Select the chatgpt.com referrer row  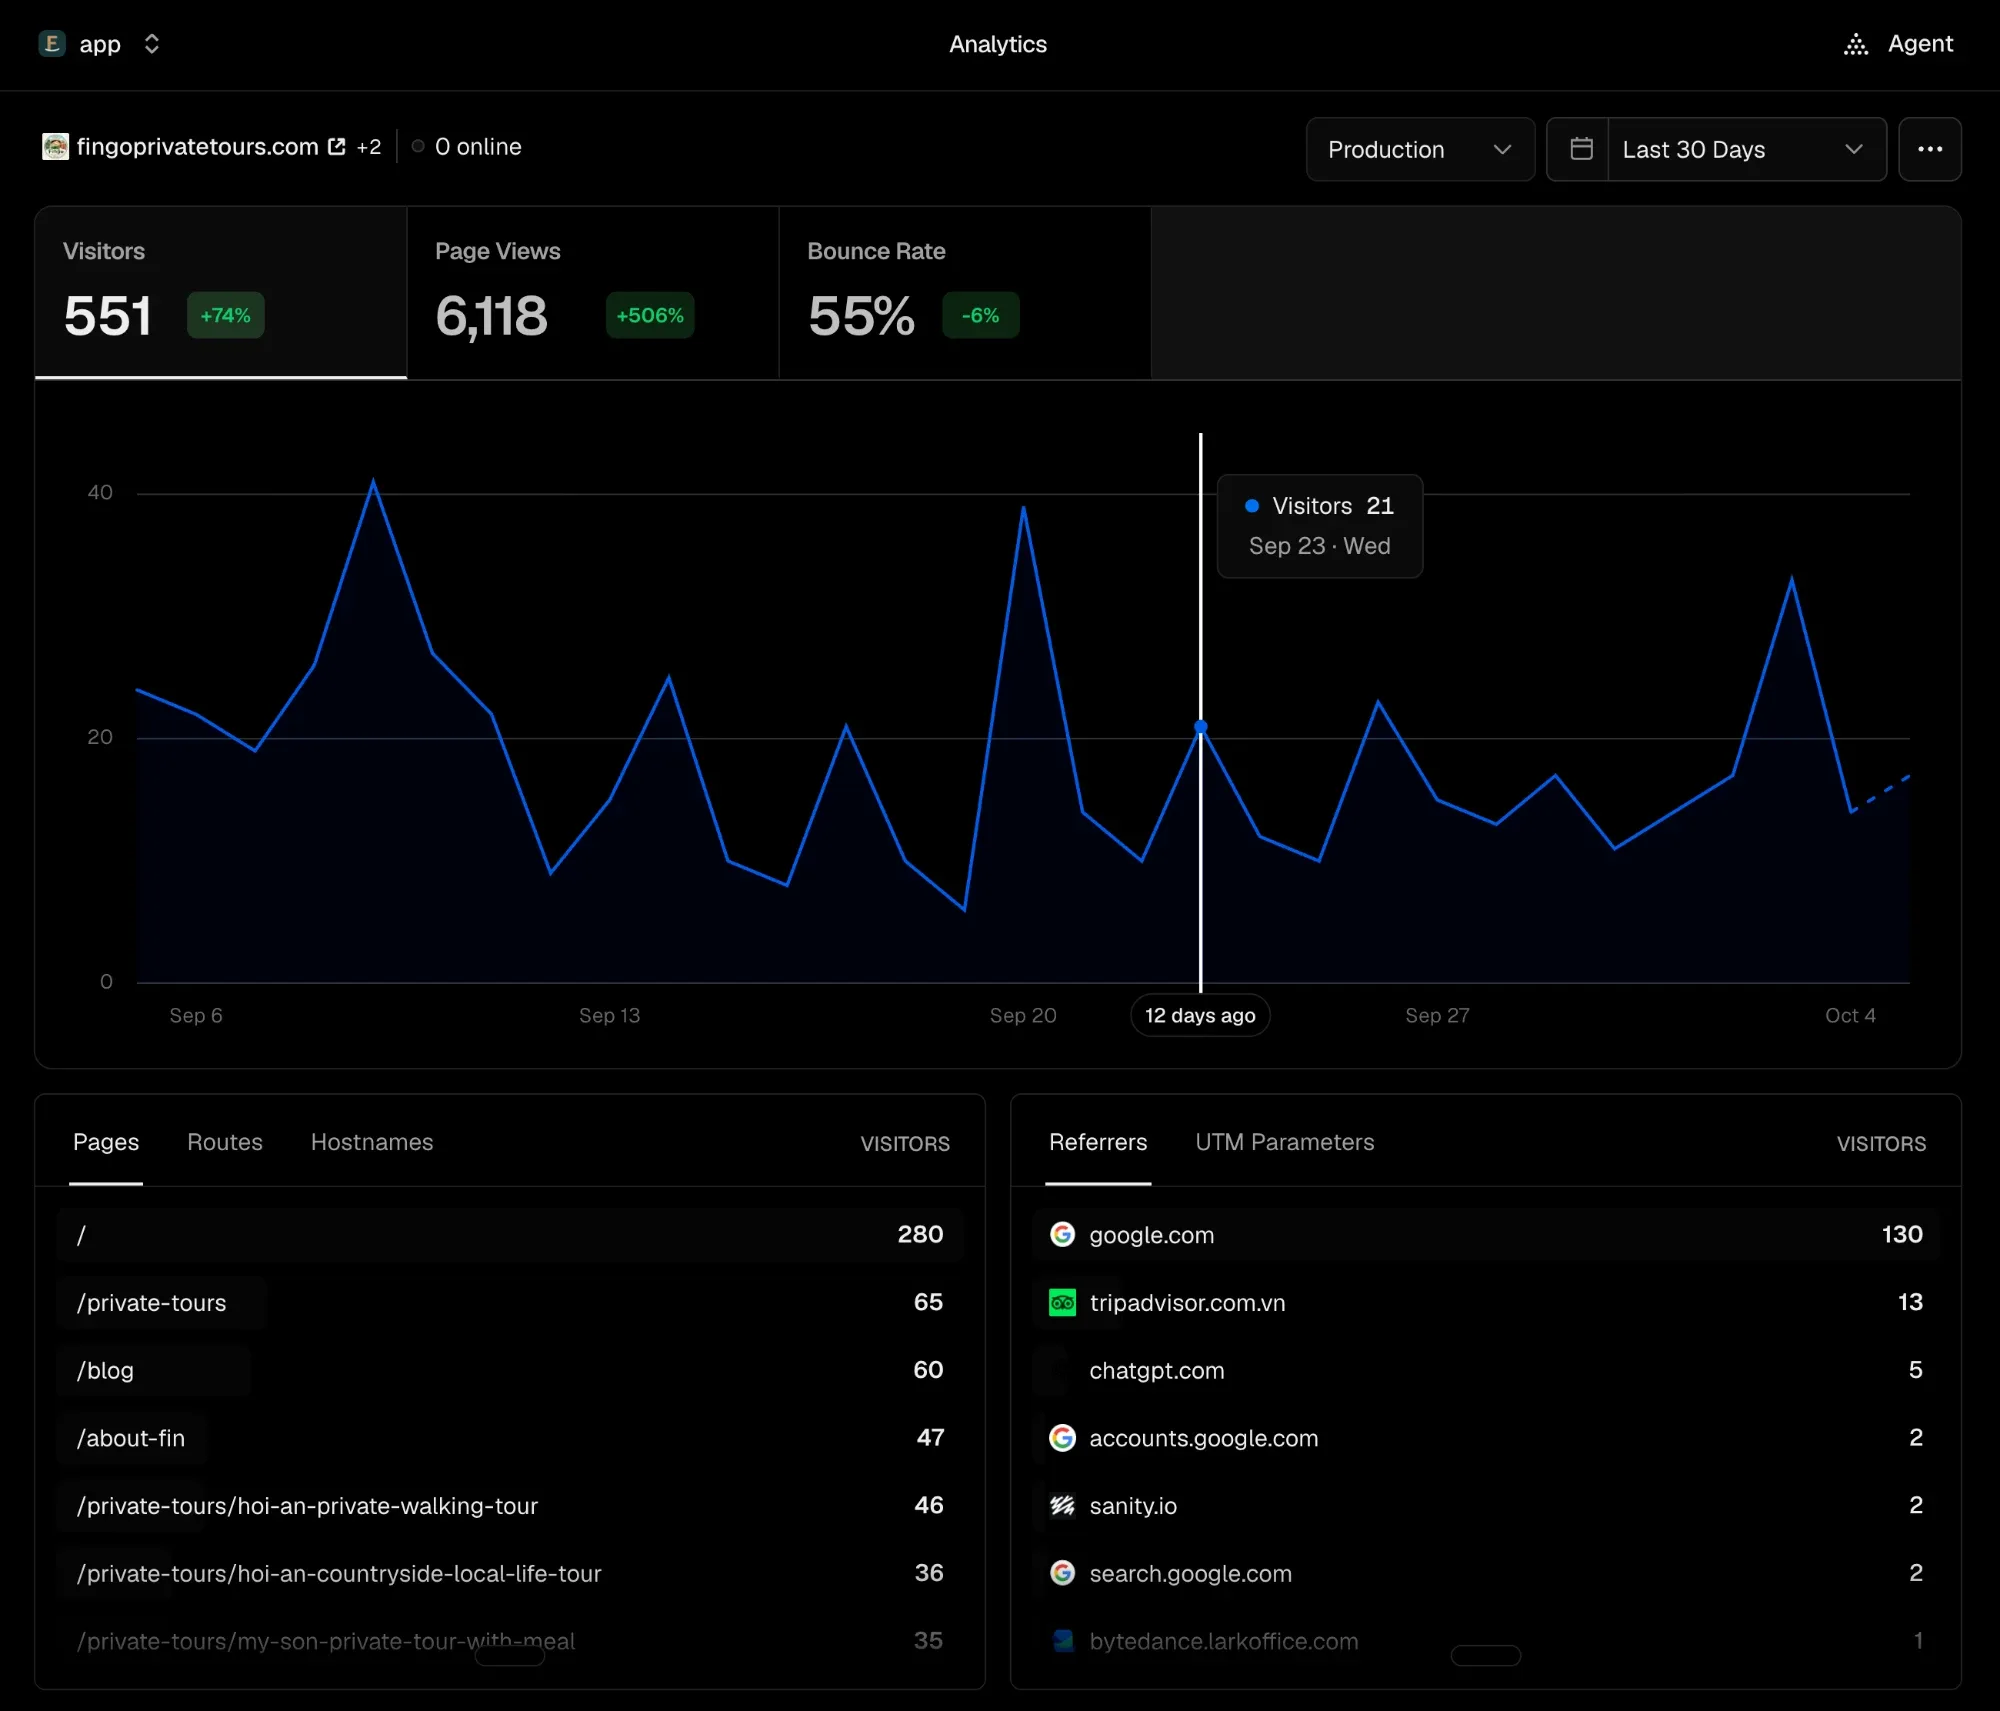pos(1486,1370)
